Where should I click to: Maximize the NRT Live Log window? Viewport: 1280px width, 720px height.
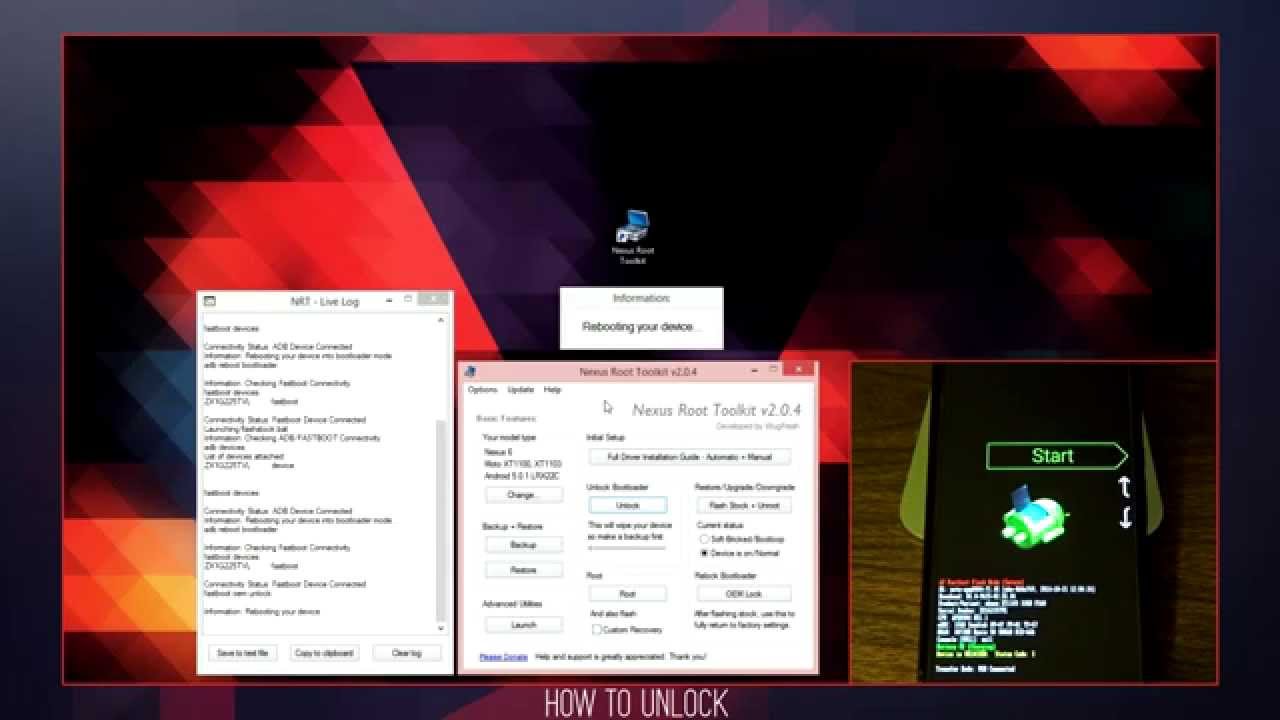point(408,299)
